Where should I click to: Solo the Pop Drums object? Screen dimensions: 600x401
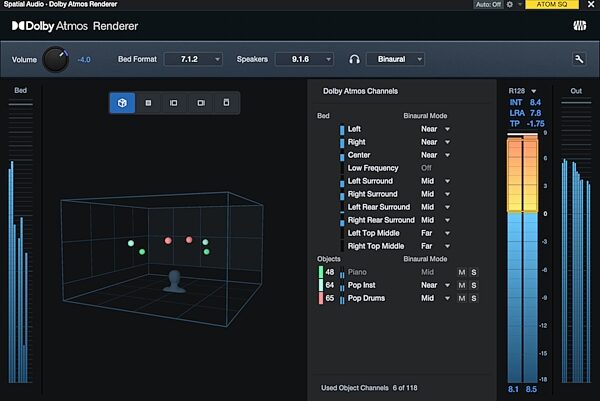(x=474, y=298)
